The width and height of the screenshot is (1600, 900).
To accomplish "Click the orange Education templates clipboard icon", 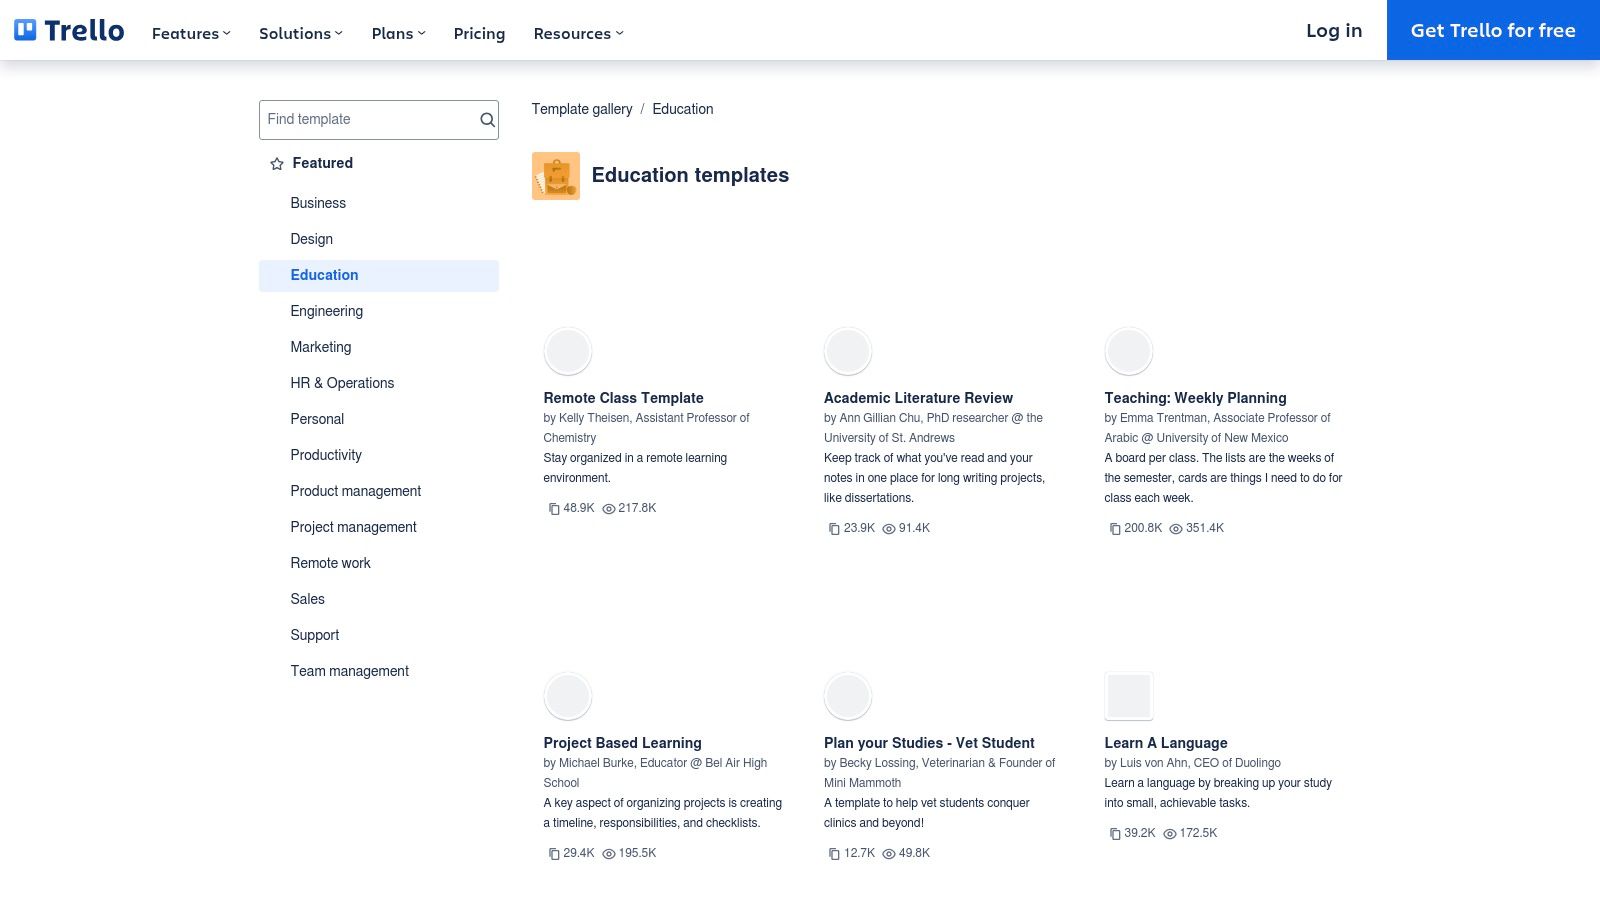I will (556, 175).
